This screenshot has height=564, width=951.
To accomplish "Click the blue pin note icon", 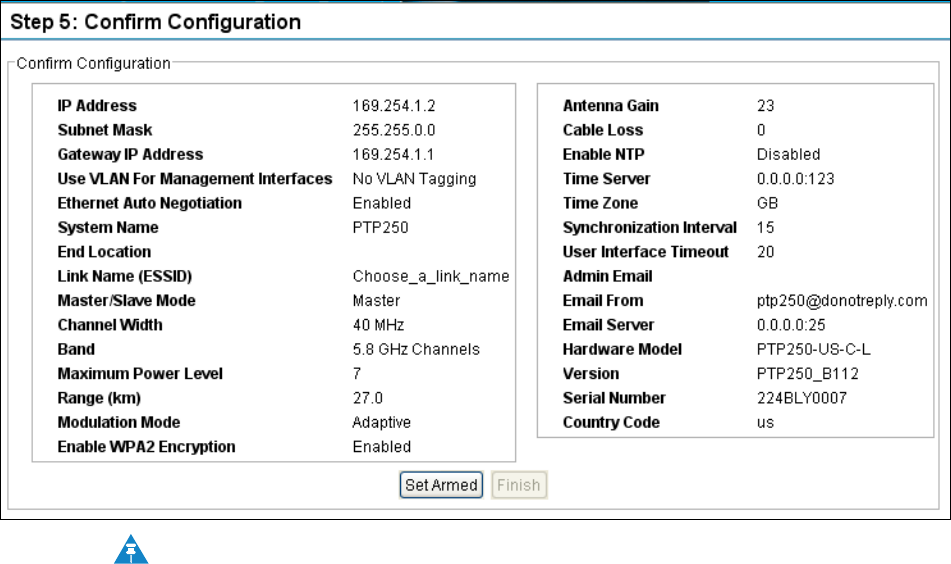I will pos(131,549).
